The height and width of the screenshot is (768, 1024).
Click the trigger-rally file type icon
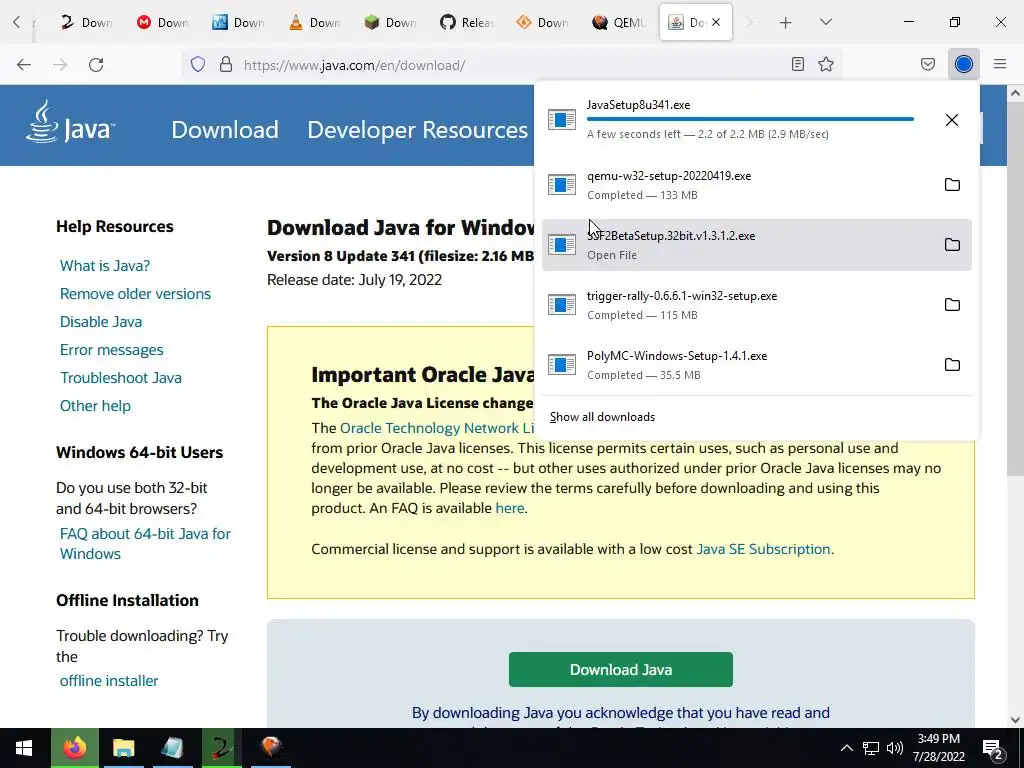click(562, 305)
